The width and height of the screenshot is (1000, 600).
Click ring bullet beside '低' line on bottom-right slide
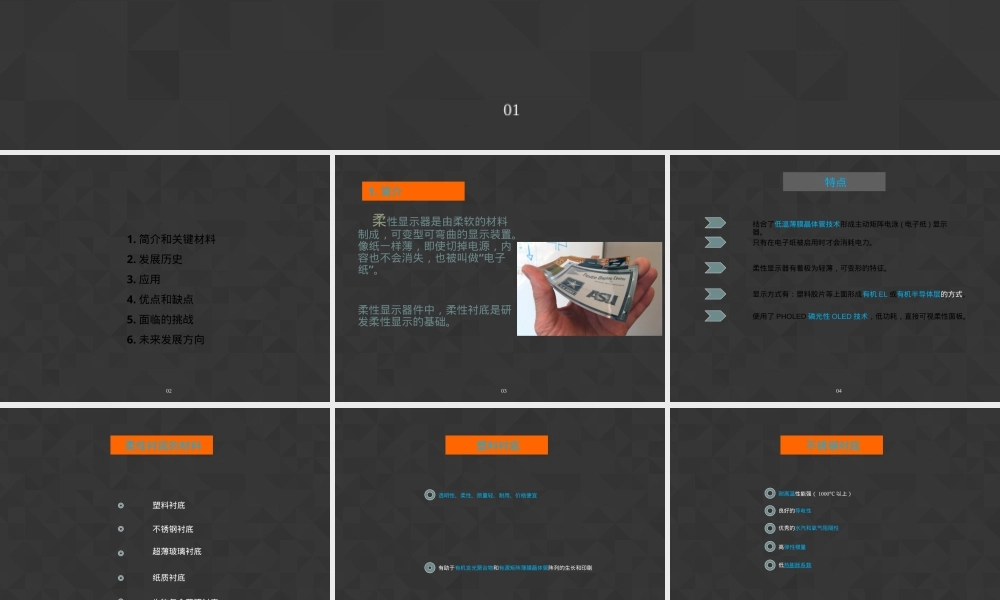pyautogui.click(x=770, y=565)
